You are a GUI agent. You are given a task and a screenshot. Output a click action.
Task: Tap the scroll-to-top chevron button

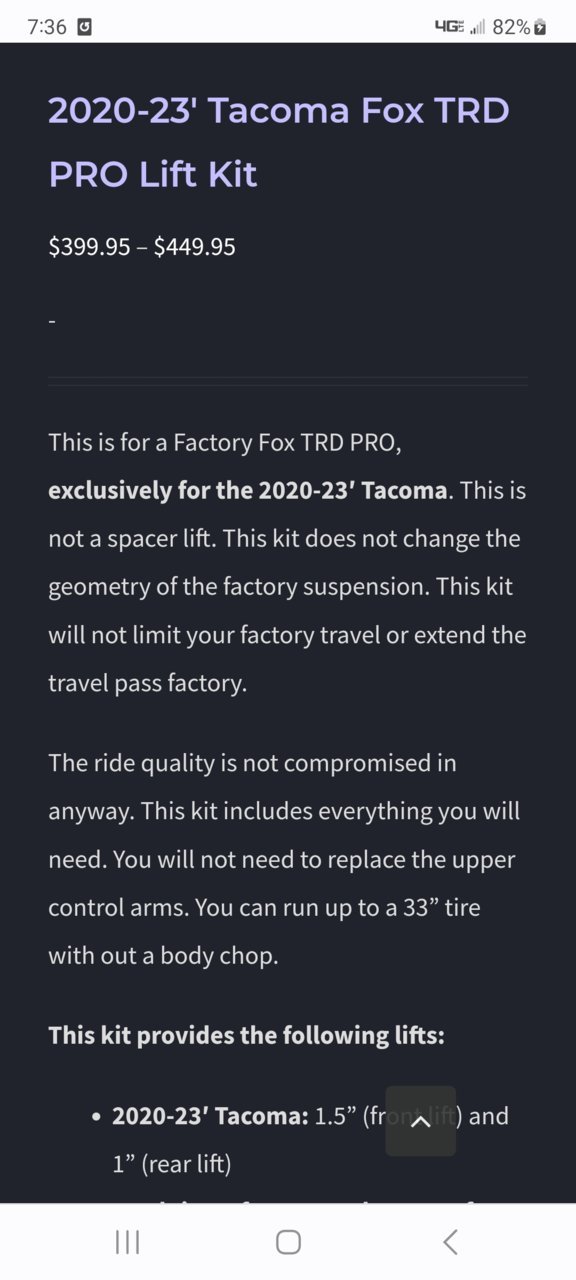420,1121
